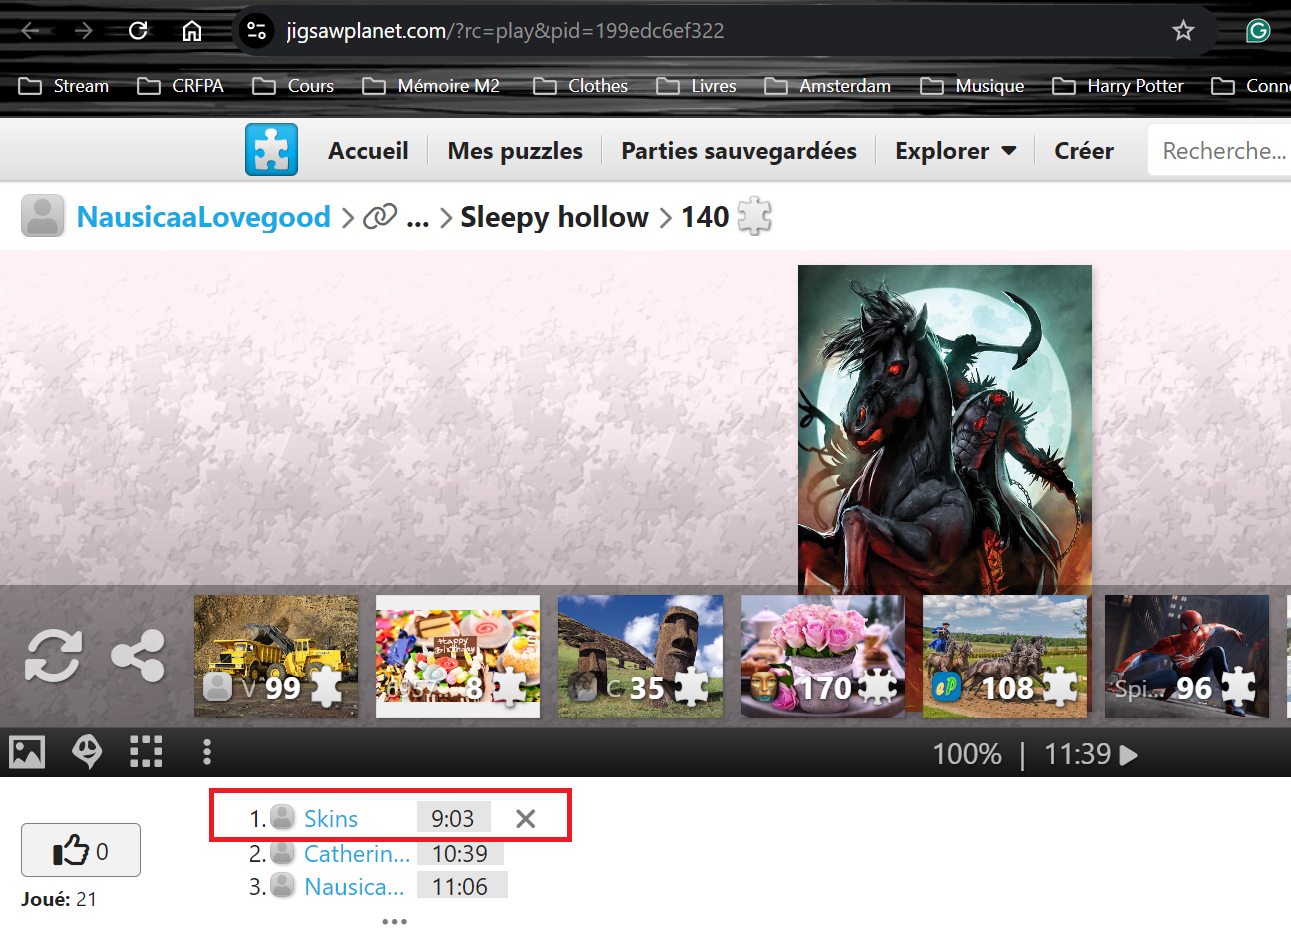
Task: Expand the full leaderboard with the ellipsis
Action: (395, 921)
